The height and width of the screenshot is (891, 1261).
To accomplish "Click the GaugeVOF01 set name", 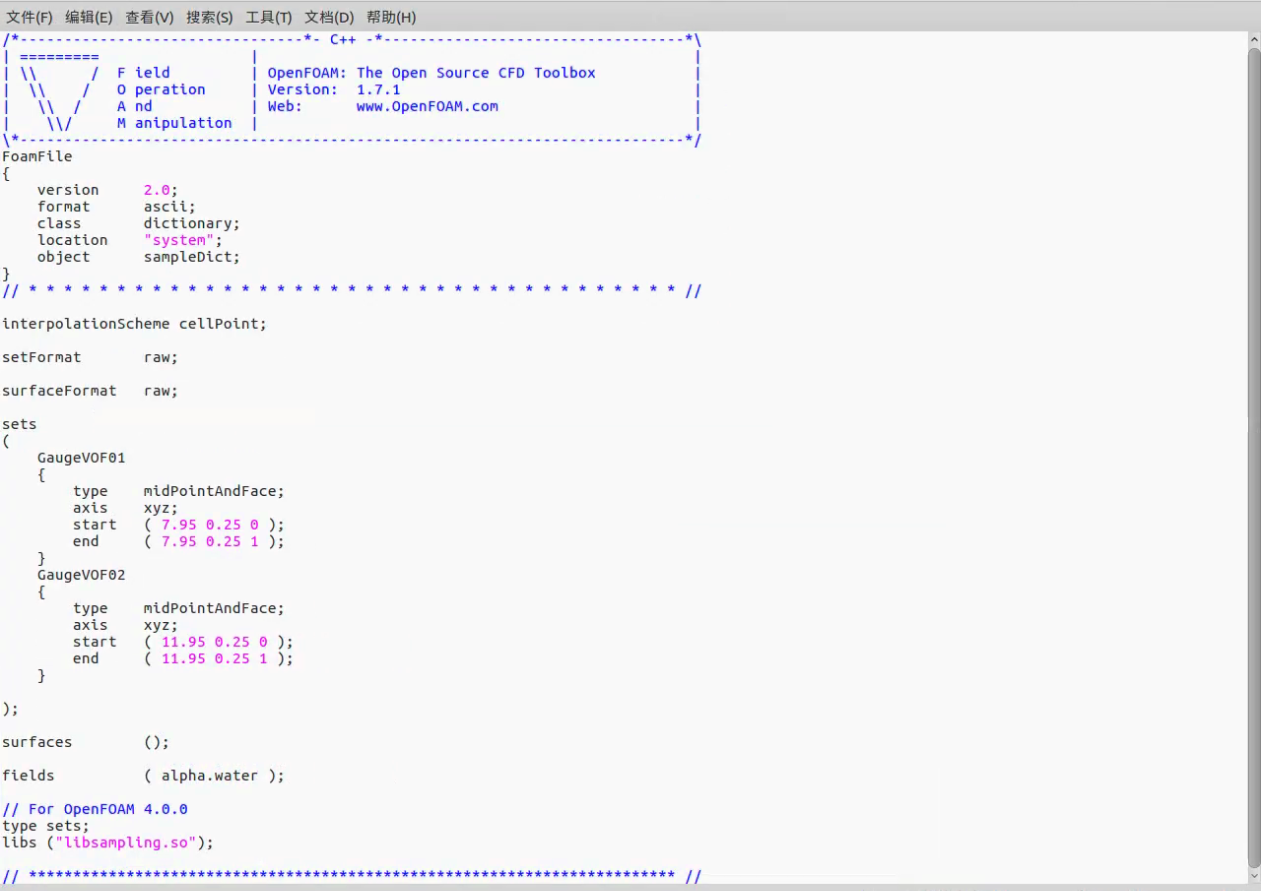I will pyautogui.click(x=82, y=458).
